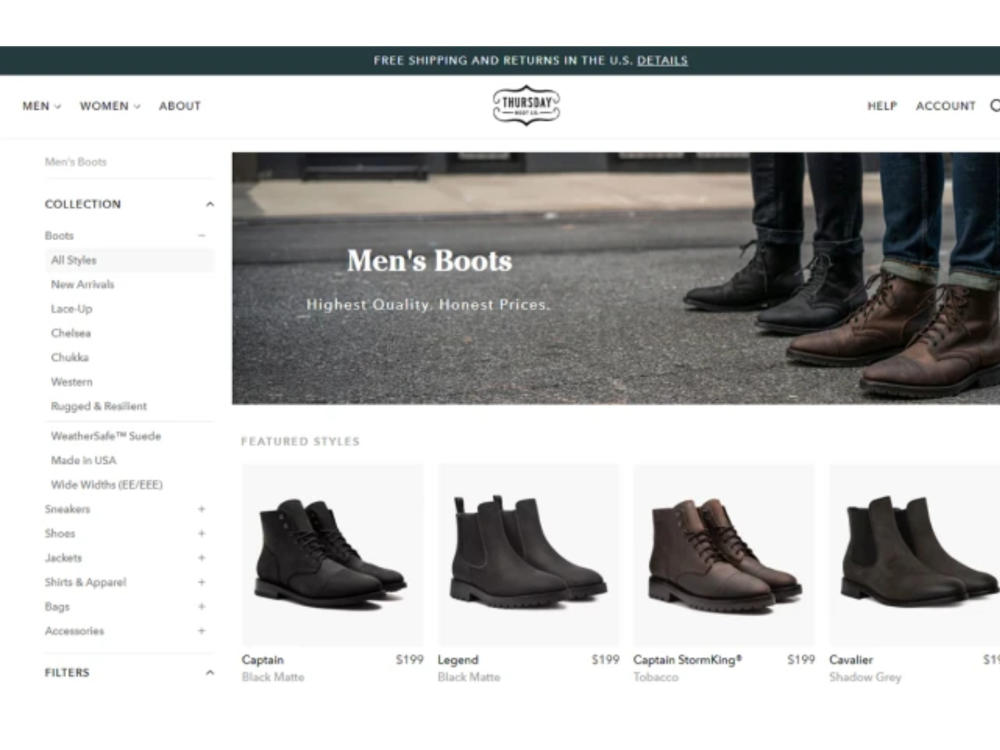Expand the Shoes category plus icon
Screen dimensions: 1000x750
[202, 533]
